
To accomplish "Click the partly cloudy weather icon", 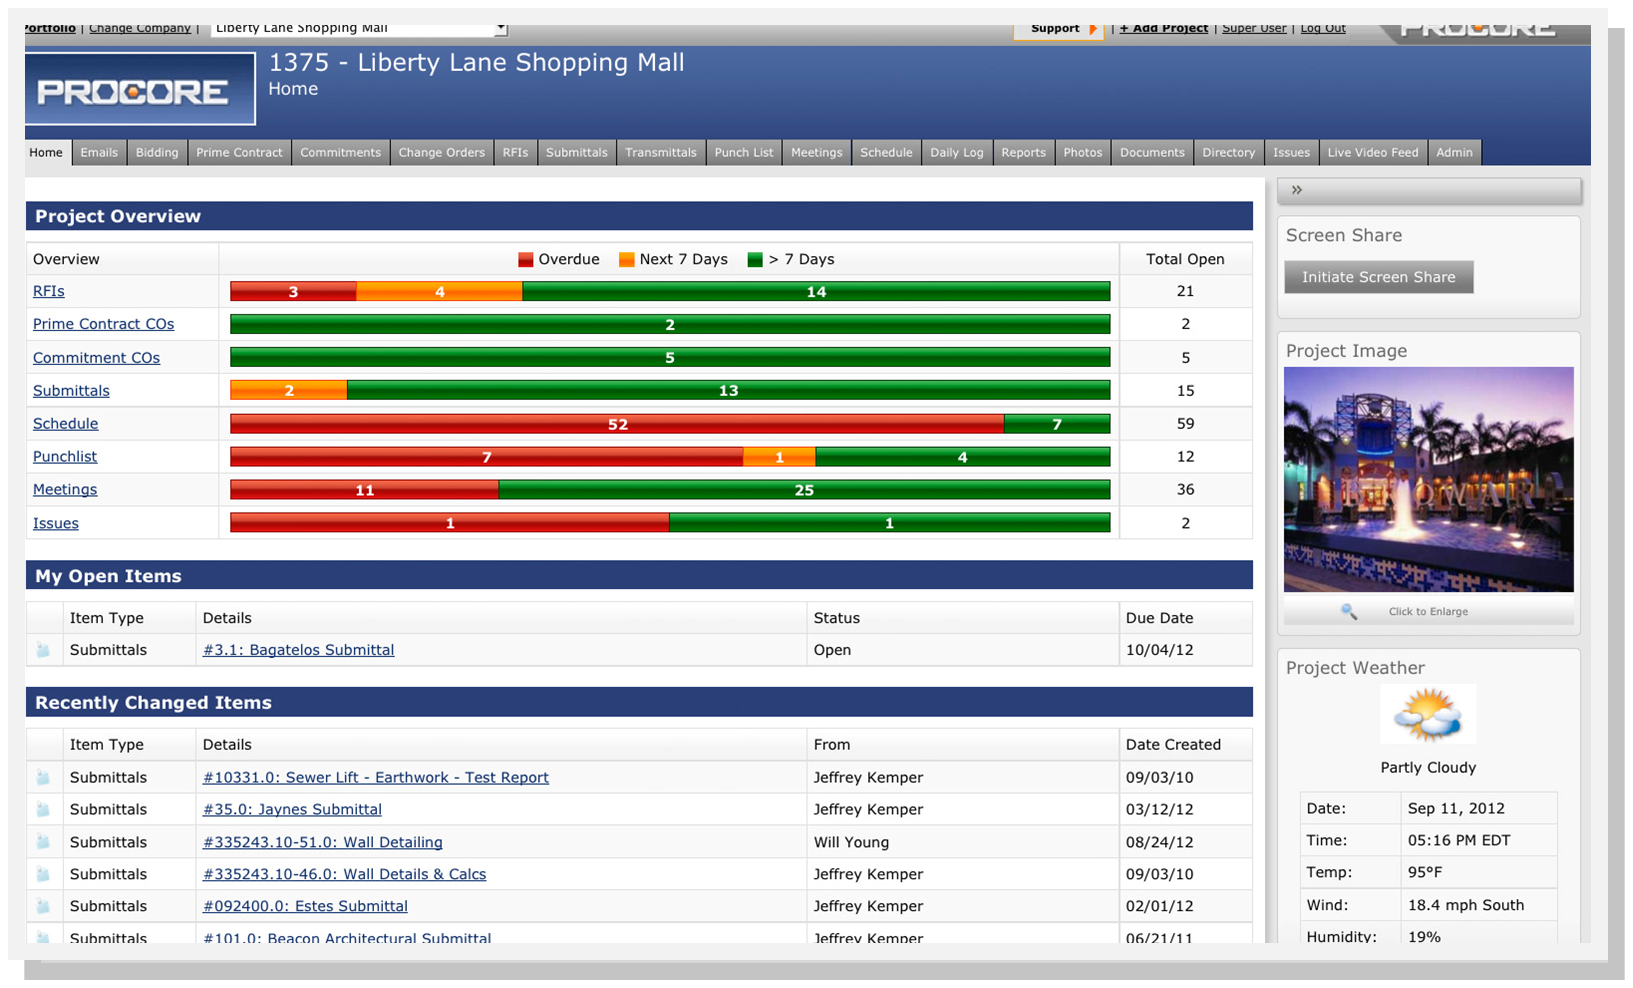I will click(x=1428, y=715).
